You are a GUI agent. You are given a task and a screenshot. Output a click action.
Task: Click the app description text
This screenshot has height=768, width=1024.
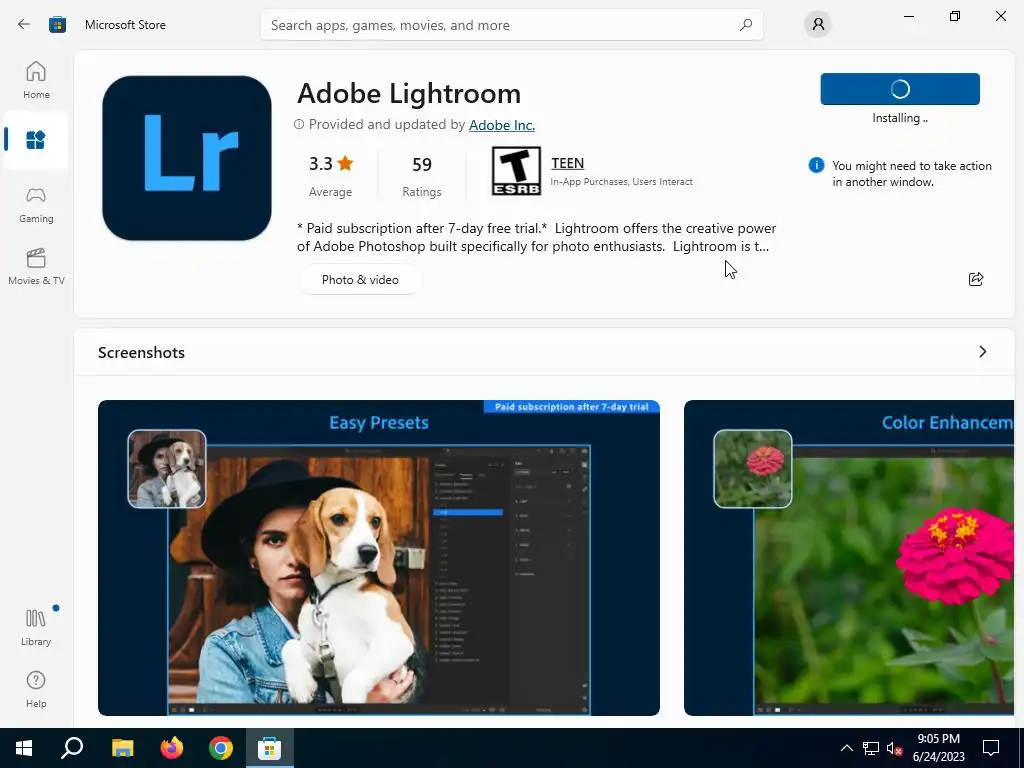click(x=536, y=237)
